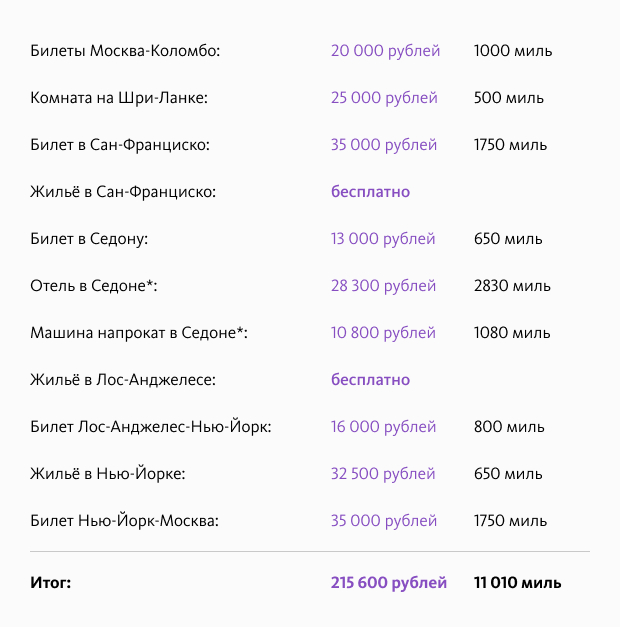Click "Жильё в Сан-Франциско" label
620x627 pixels.
point(123,192)
